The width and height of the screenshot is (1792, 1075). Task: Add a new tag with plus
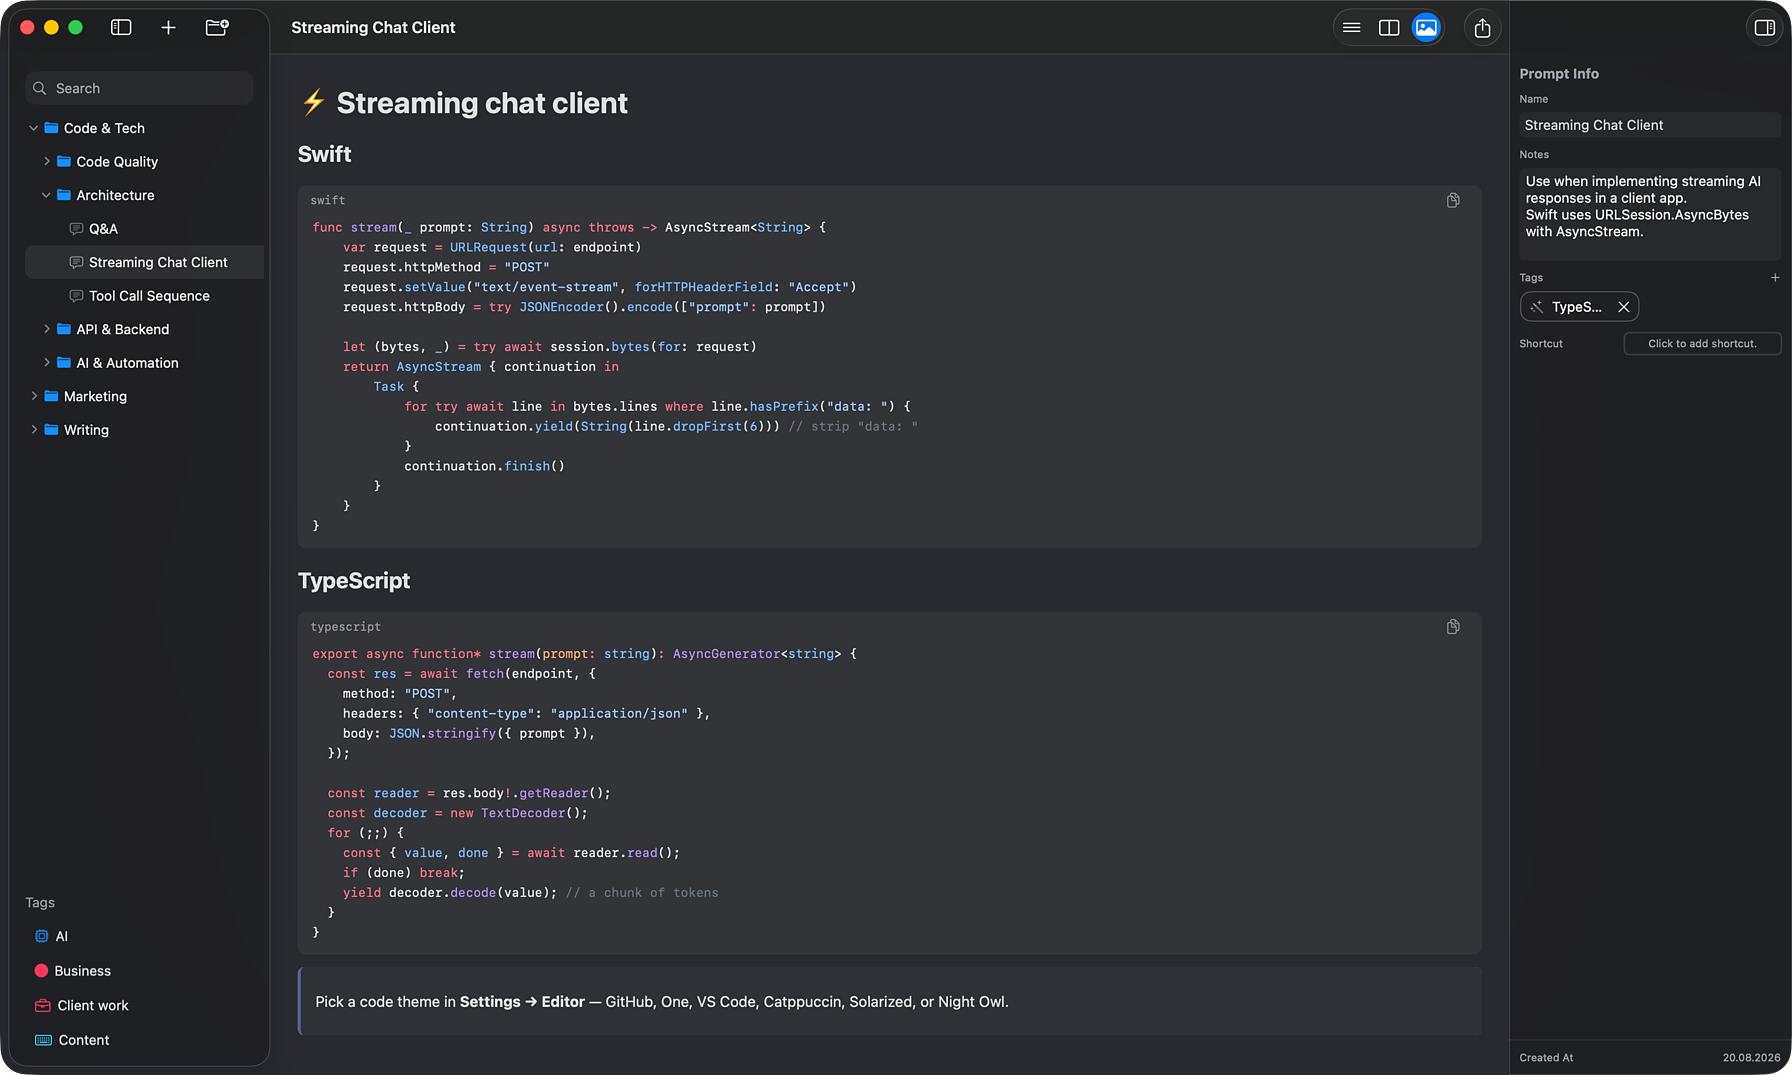1775,278
